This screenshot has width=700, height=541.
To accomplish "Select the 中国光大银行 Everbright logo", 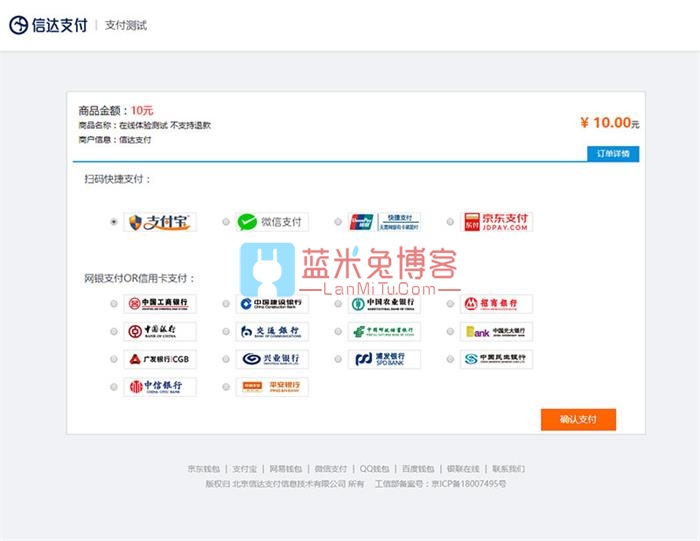I will click(x=496, y=332).
